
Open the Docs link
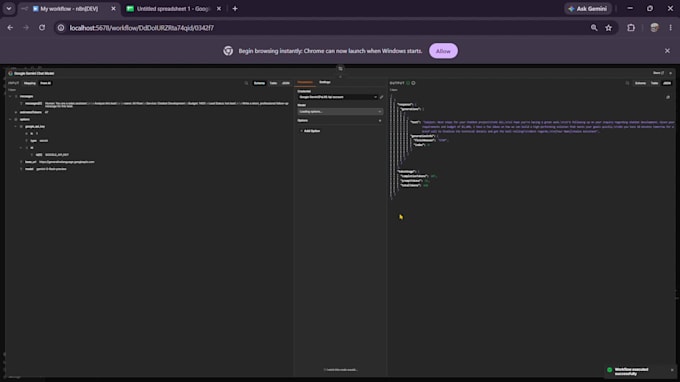tap(658, 73)
